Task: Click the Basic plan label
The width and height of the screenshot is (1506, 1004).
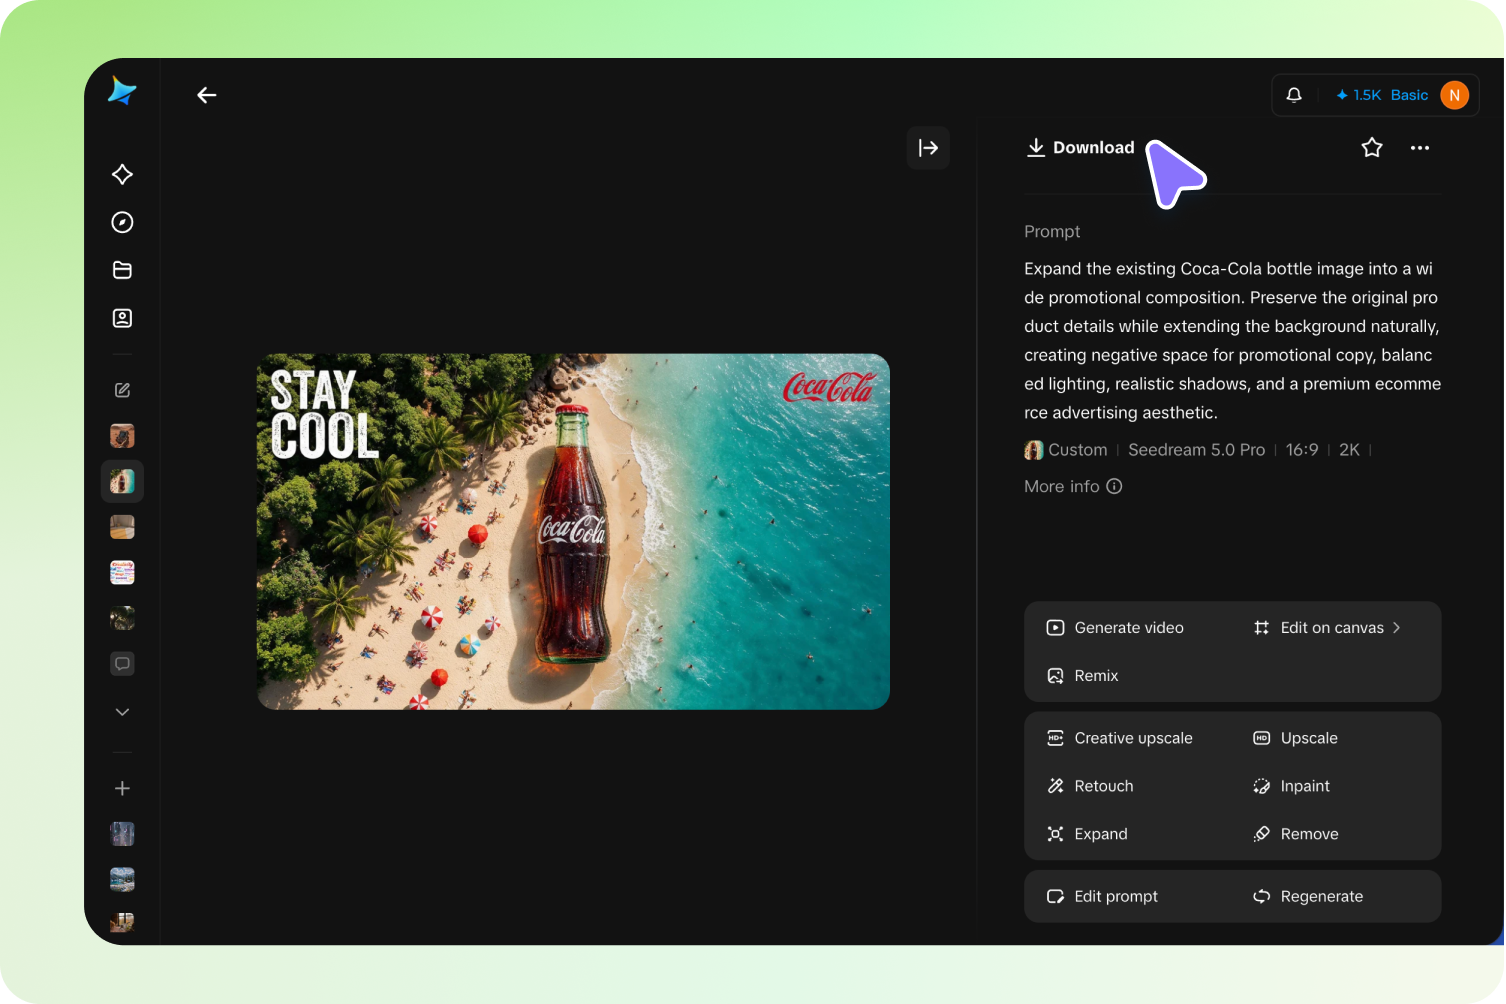Action: (1409, 95)
